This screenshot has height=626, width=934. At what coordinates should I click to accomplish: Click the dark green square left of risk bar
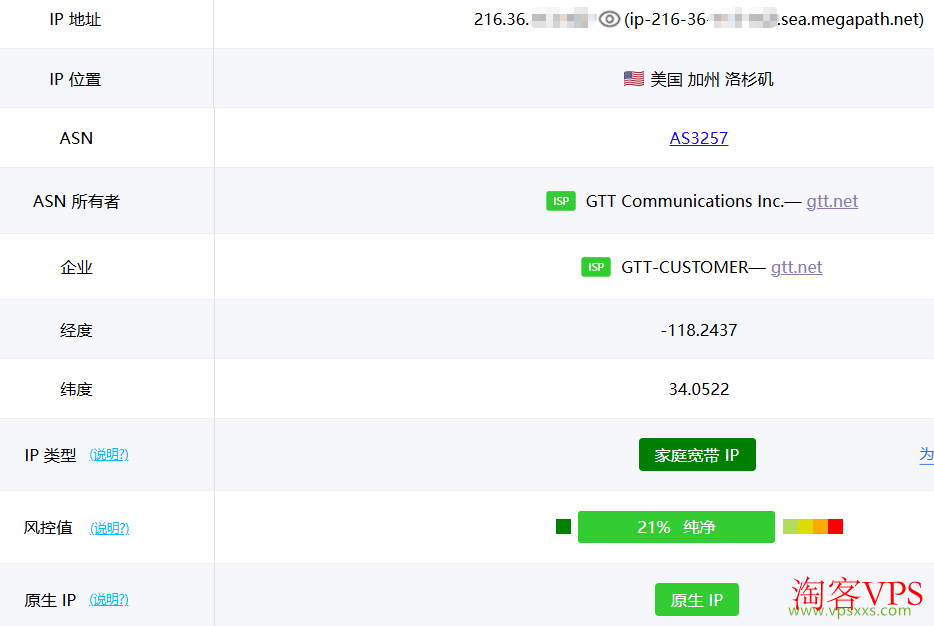coord(563,526)
